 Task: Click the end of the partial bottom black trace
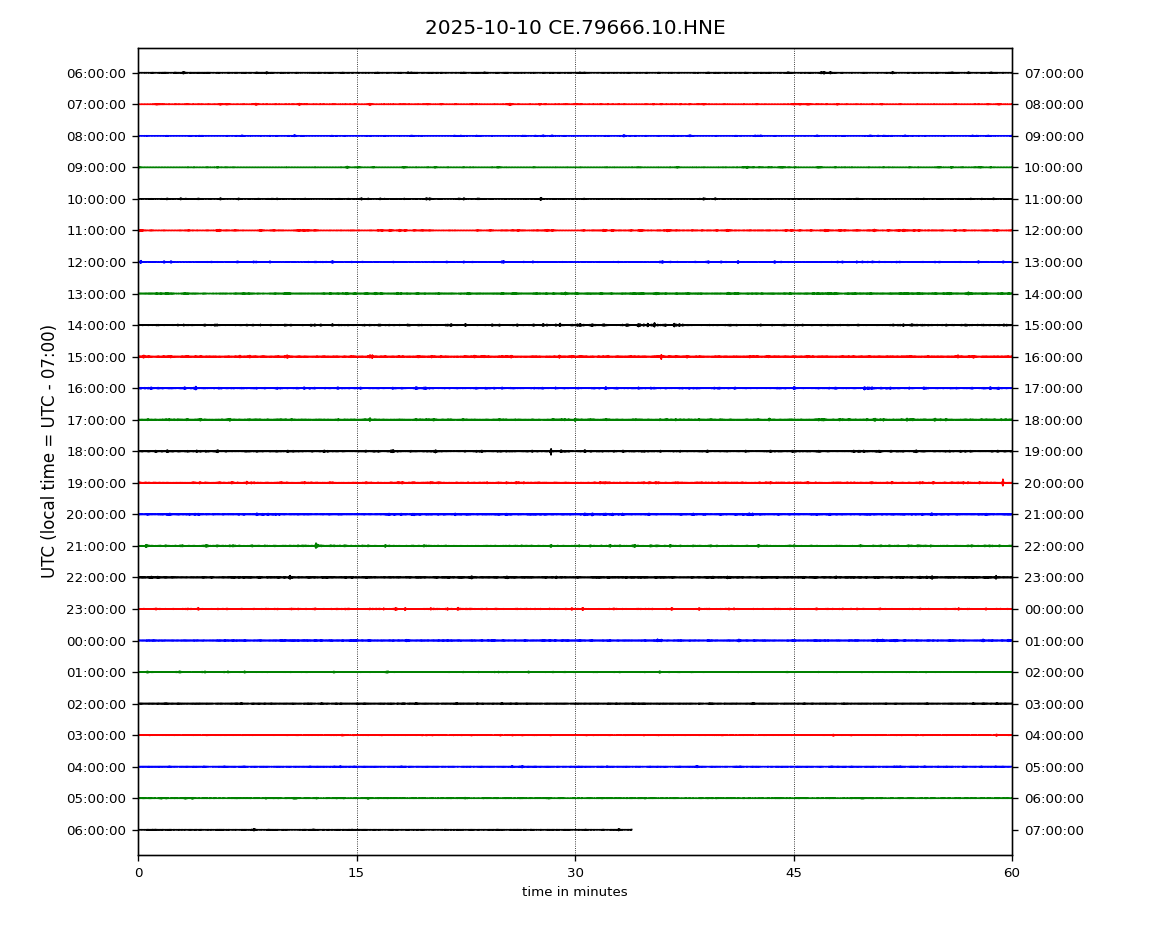pyautogui.click(x=630, y=830)
